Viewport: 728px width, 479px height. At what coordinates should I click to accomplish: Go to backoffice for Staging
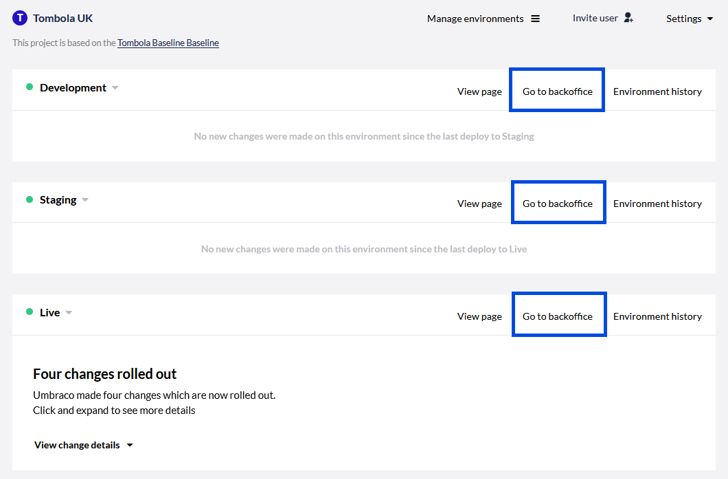click(x=557, y=203)
